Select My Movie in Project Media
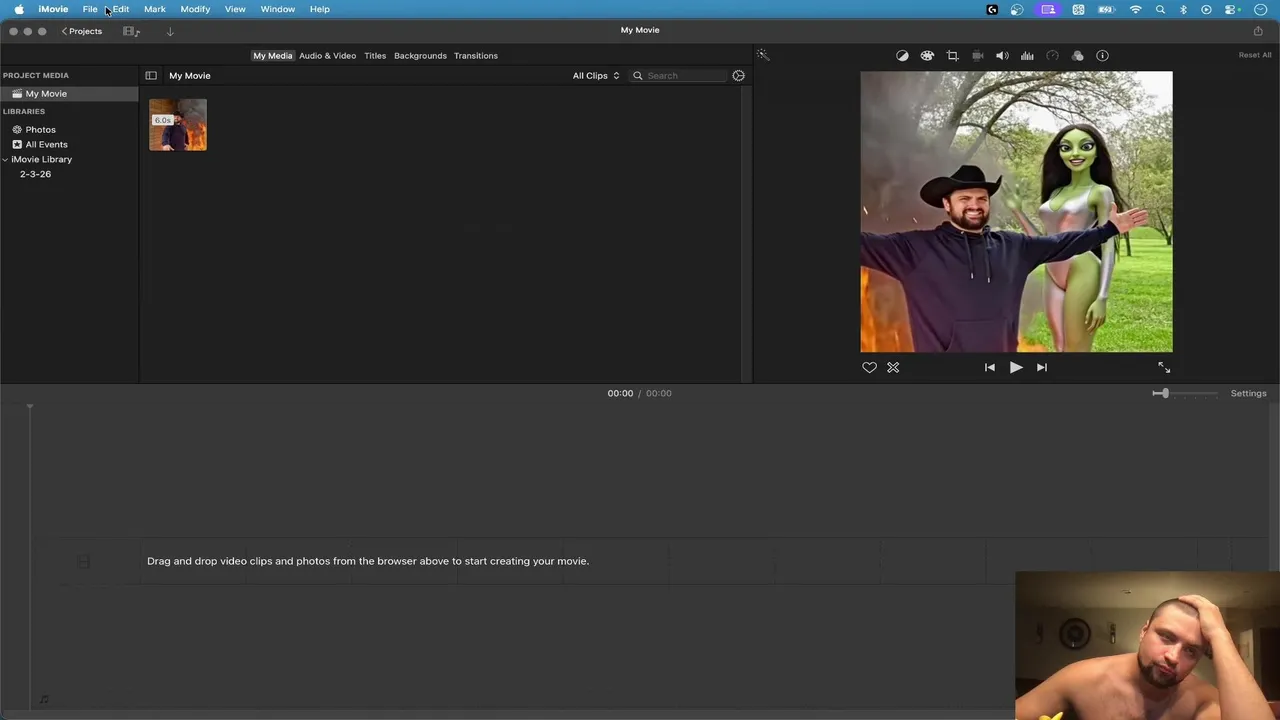Screen dimensions: 1280x720 [x=69, y=94]
